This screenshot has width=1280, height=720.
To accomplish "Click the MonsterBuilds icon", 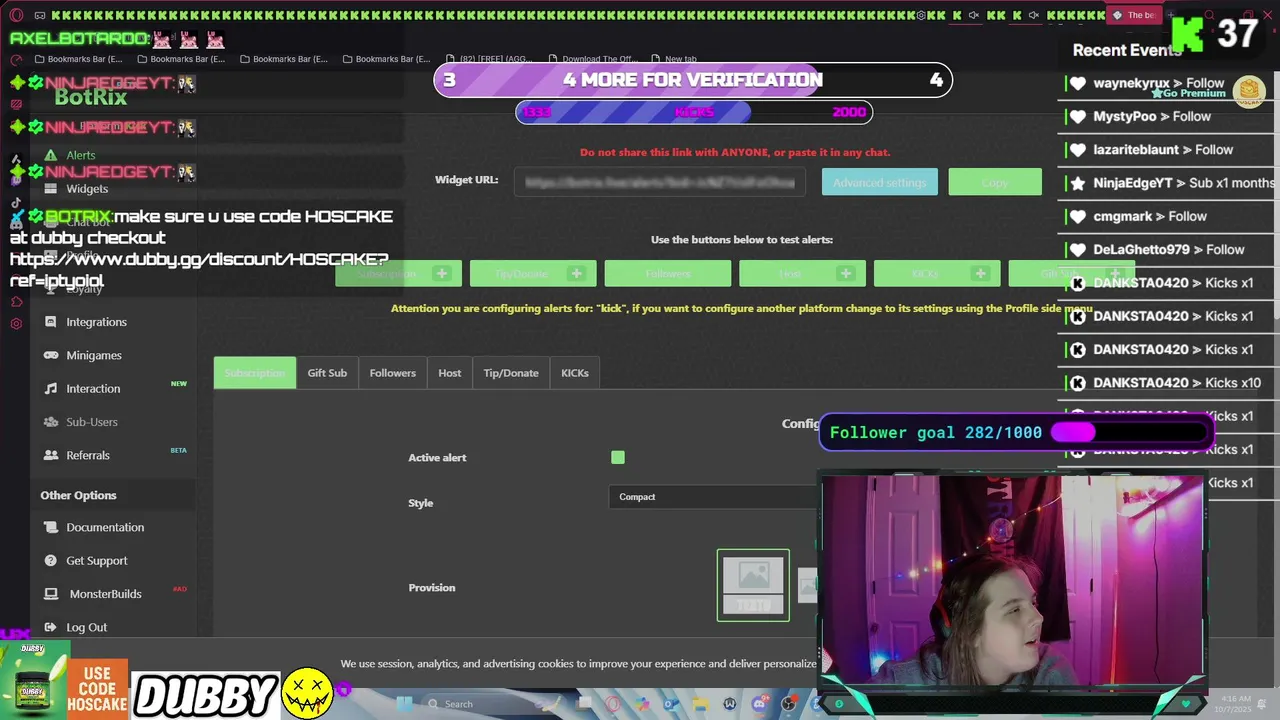I will click(x=51, y=593).
